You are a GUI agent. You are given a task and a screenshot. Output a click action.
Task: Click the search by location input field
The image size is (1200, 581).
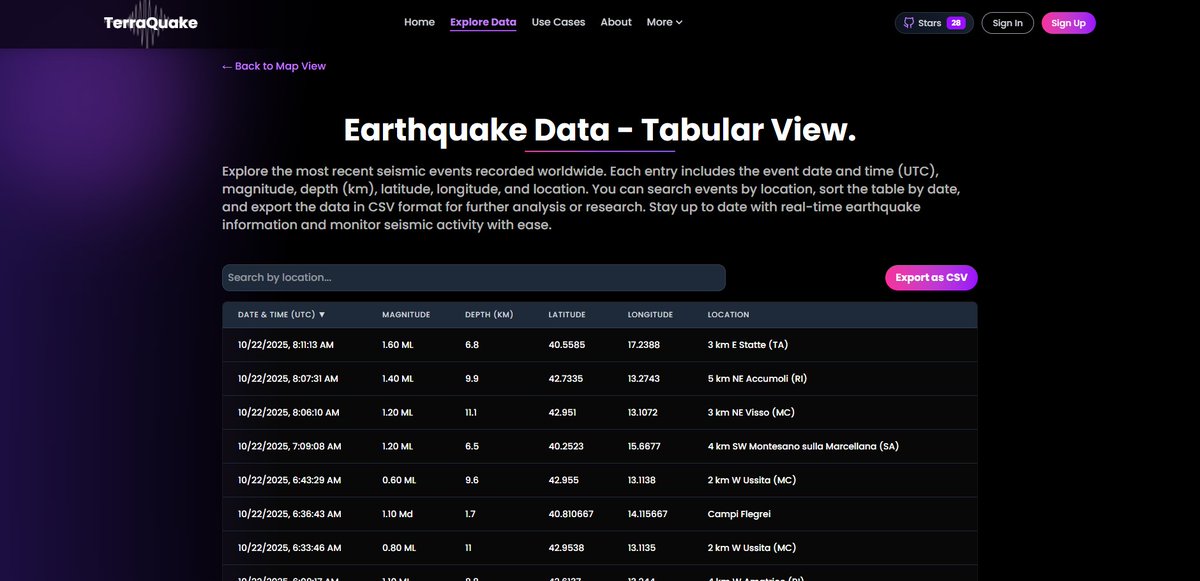point(474,277)
